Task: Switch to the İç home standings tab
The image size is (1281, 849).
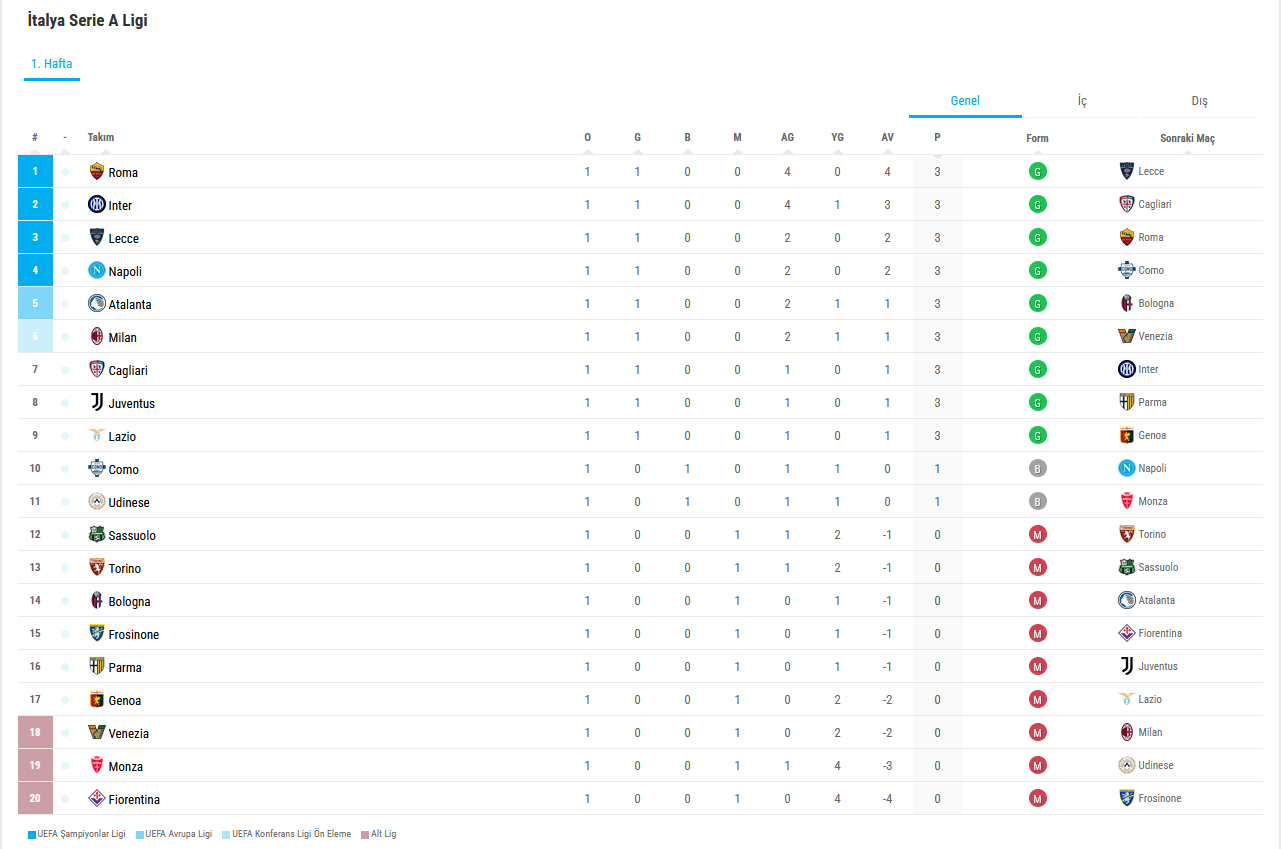Action: (x=1082, y=101)
